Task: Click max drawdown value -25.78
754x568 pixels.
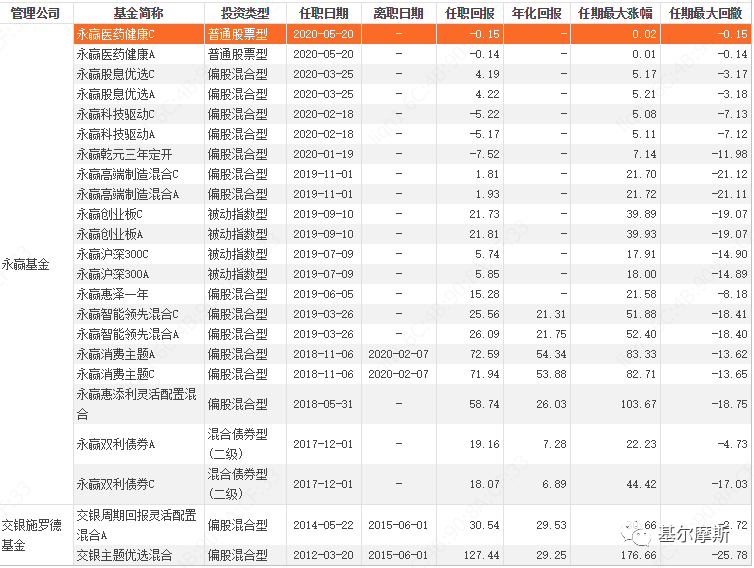Action: click(729, 555)
